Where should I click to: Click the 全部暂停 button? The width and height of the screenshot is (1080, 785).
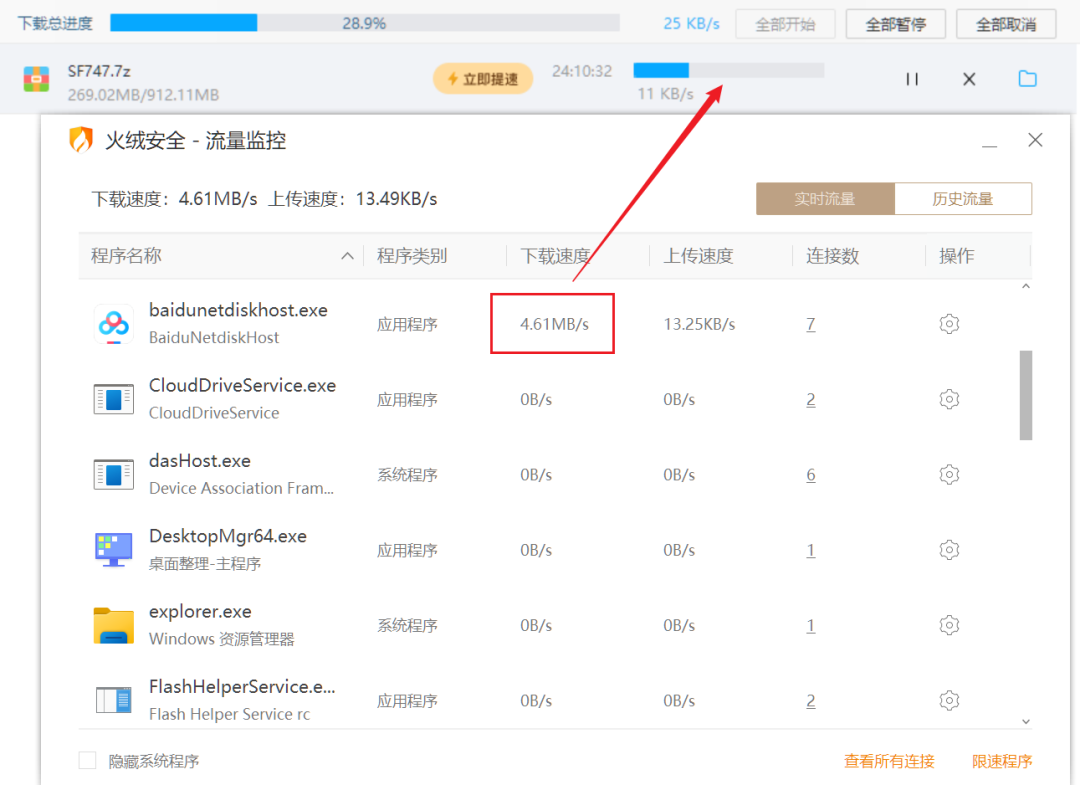(895, 24)
